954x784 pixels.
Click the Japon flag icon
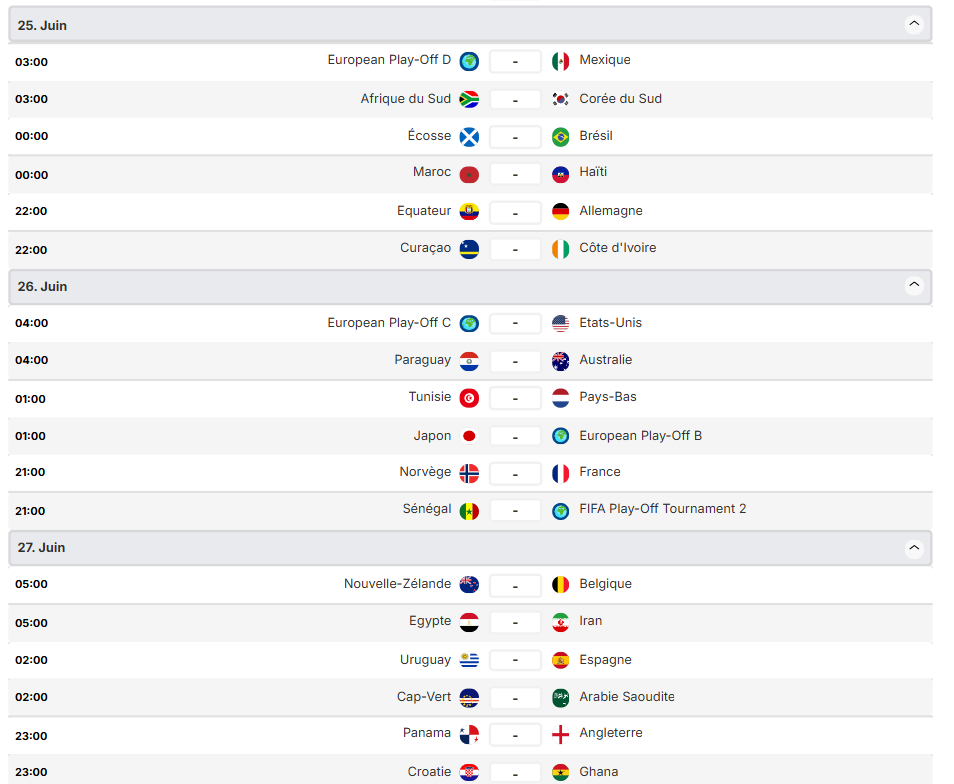point(469,436)
